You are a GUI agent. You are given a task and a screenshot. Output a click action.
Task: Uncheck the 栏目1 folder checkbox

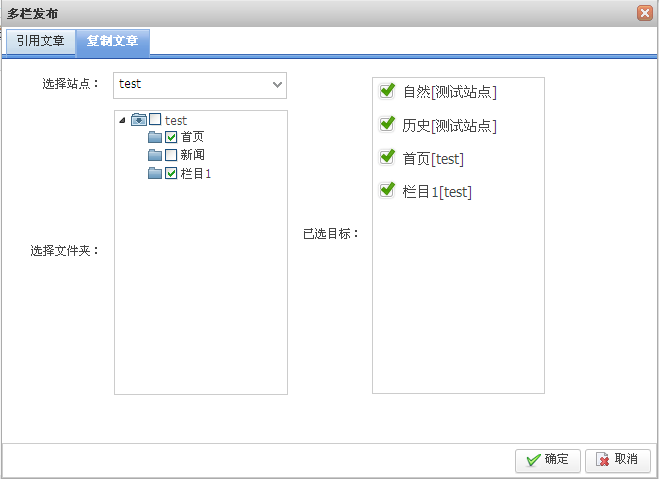point(171,173)
